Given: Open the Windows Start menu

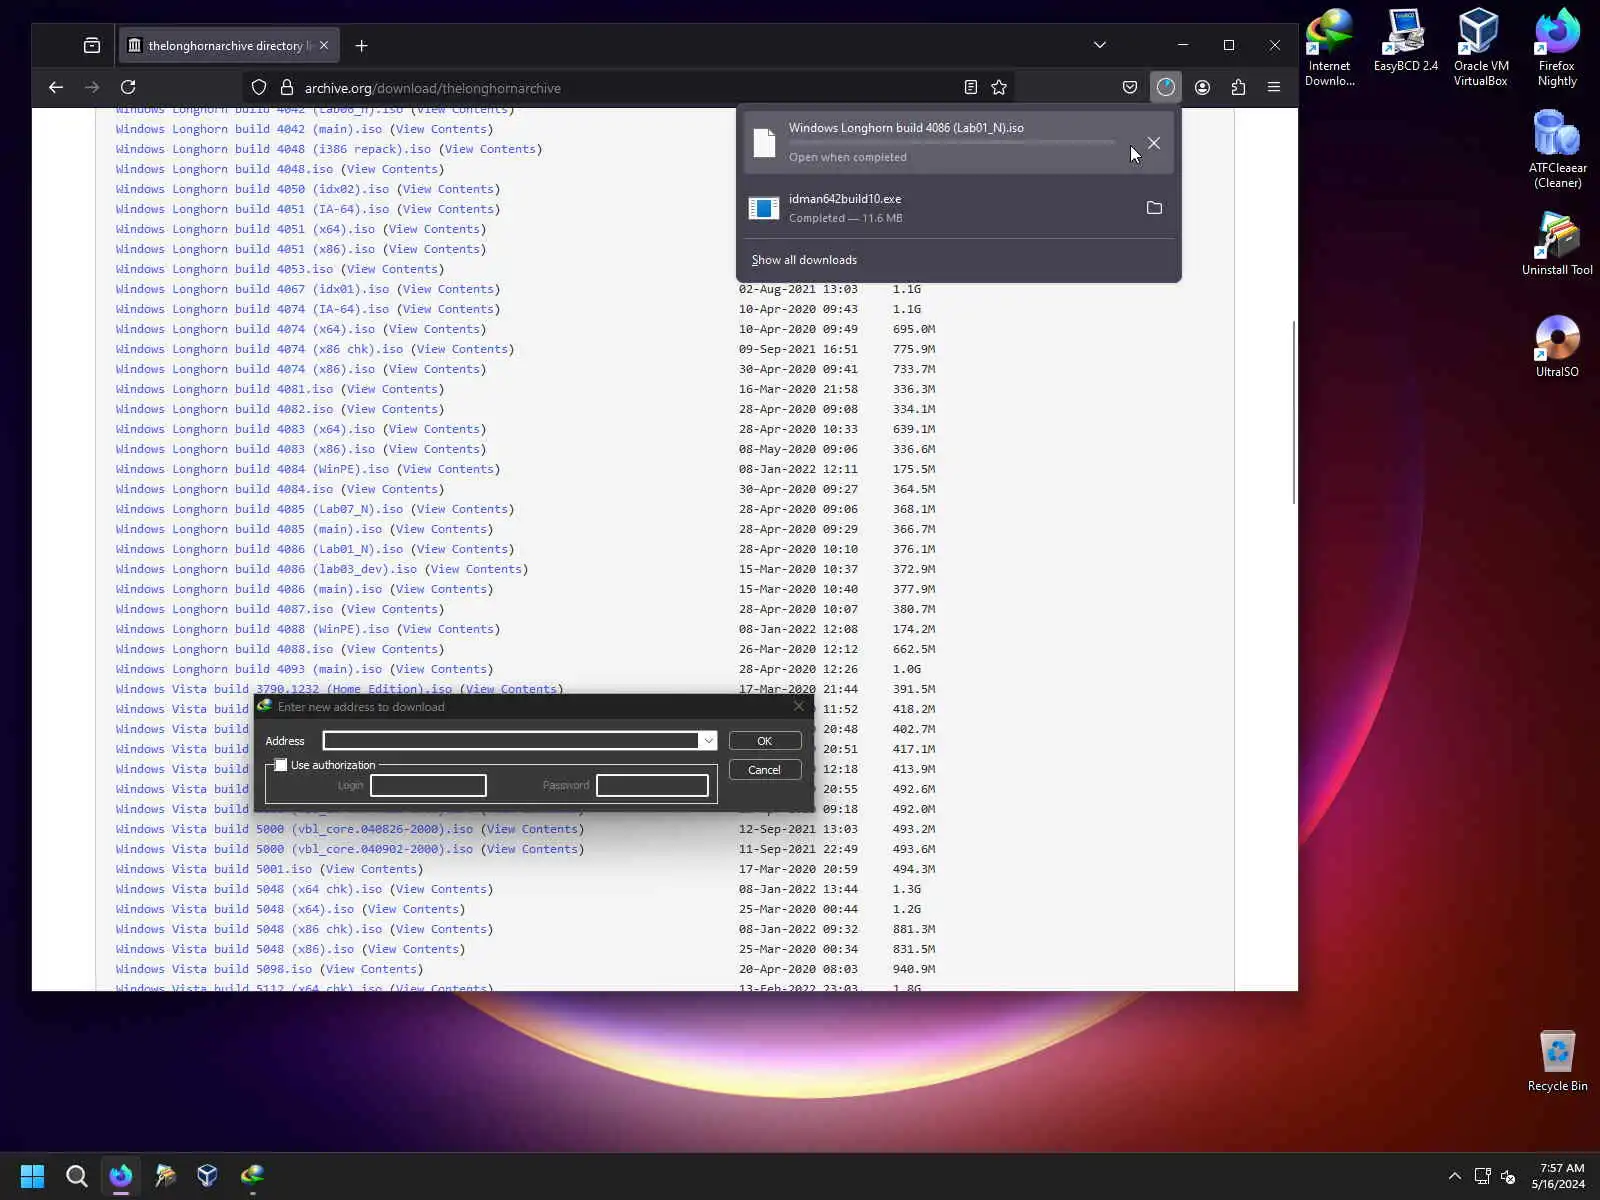Looking at the screenshot, I should [32, 1176].
